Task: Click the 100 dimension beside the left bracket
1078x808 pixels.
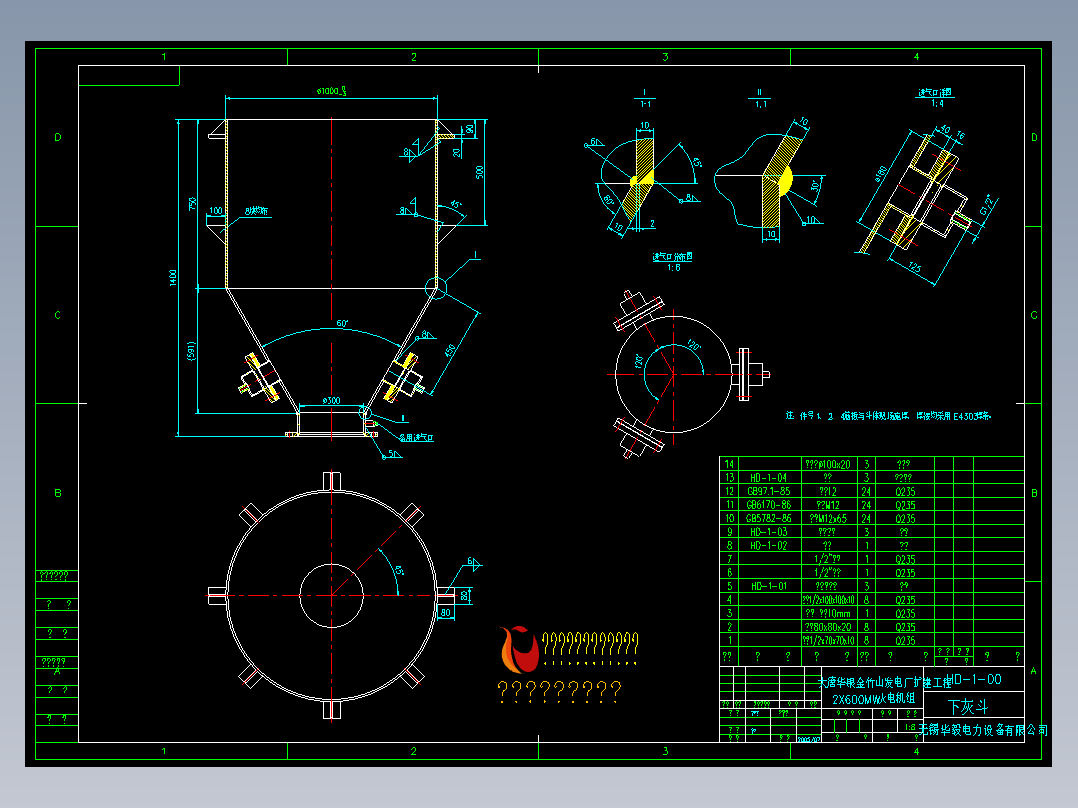Action: pos(216,210)
